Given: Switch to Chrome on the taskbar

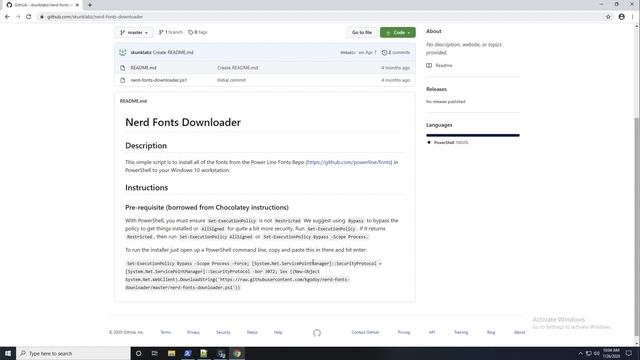Looking at the screenshot, I should coord(237,353).
